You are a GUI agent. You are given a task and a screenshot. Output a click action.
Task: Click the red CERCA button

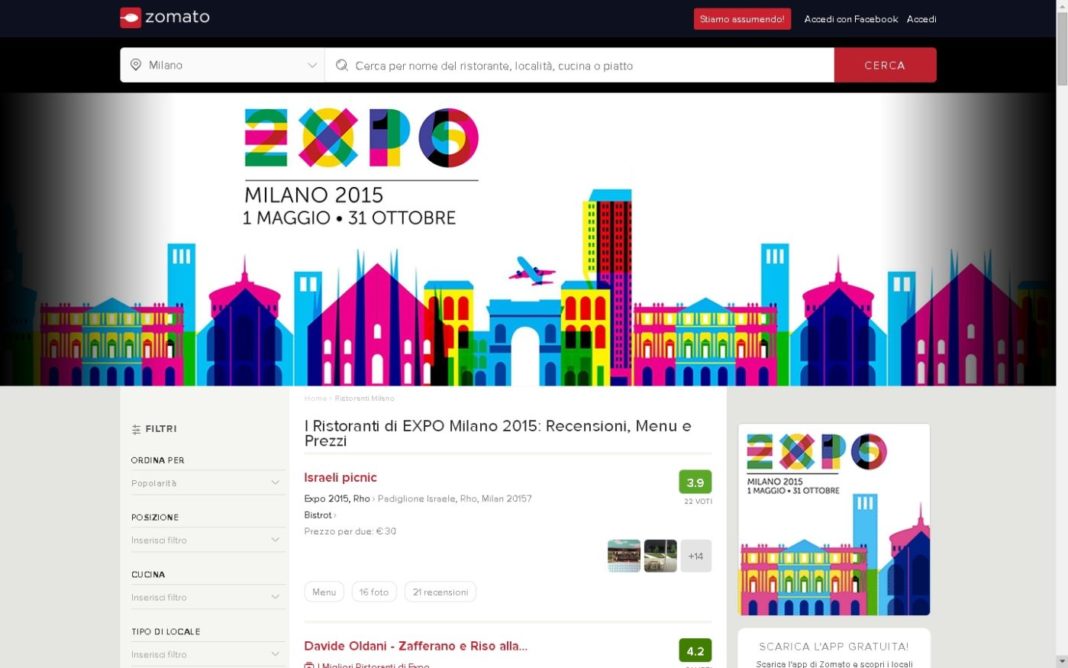885,65
